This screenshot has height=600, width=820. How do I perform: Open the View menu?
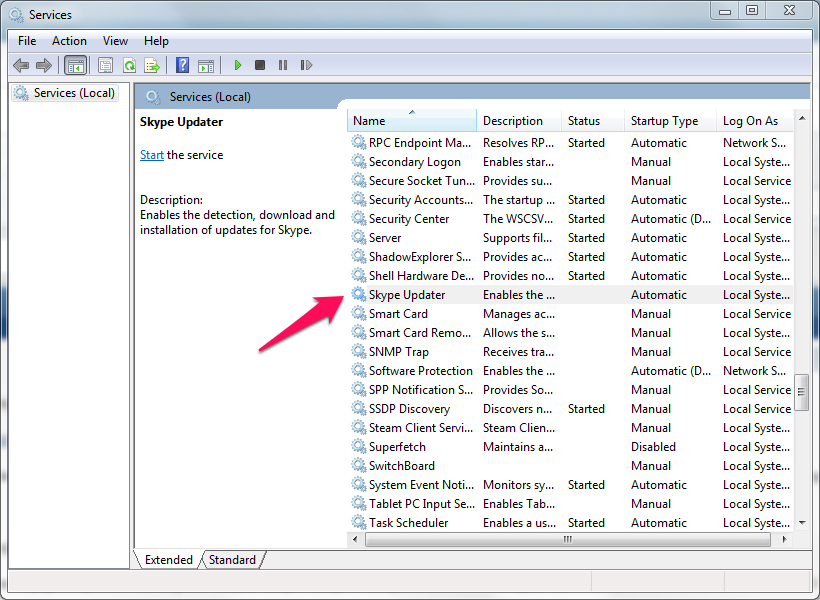coord(115,41)
